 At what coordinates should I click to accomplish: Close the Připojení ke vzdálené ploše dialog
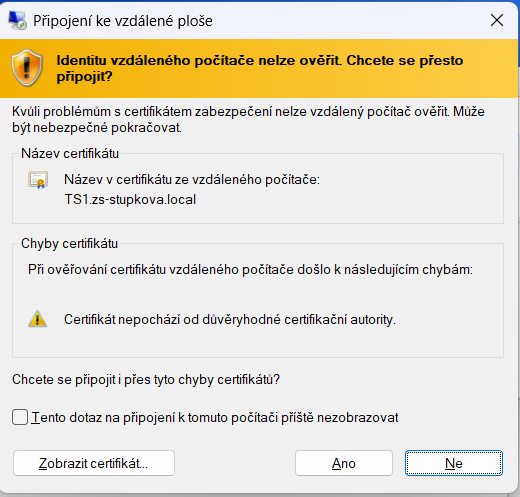pyautogui.click(x=497, y=20)
